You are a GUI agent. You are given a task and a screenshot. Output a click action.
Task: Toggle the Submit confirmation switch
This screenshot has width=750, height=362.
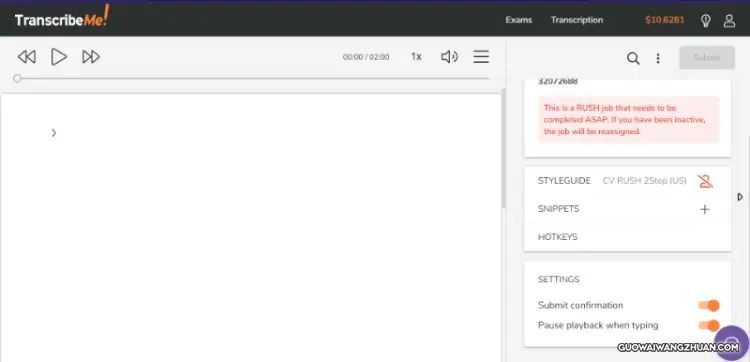click(x=708, y=305)
